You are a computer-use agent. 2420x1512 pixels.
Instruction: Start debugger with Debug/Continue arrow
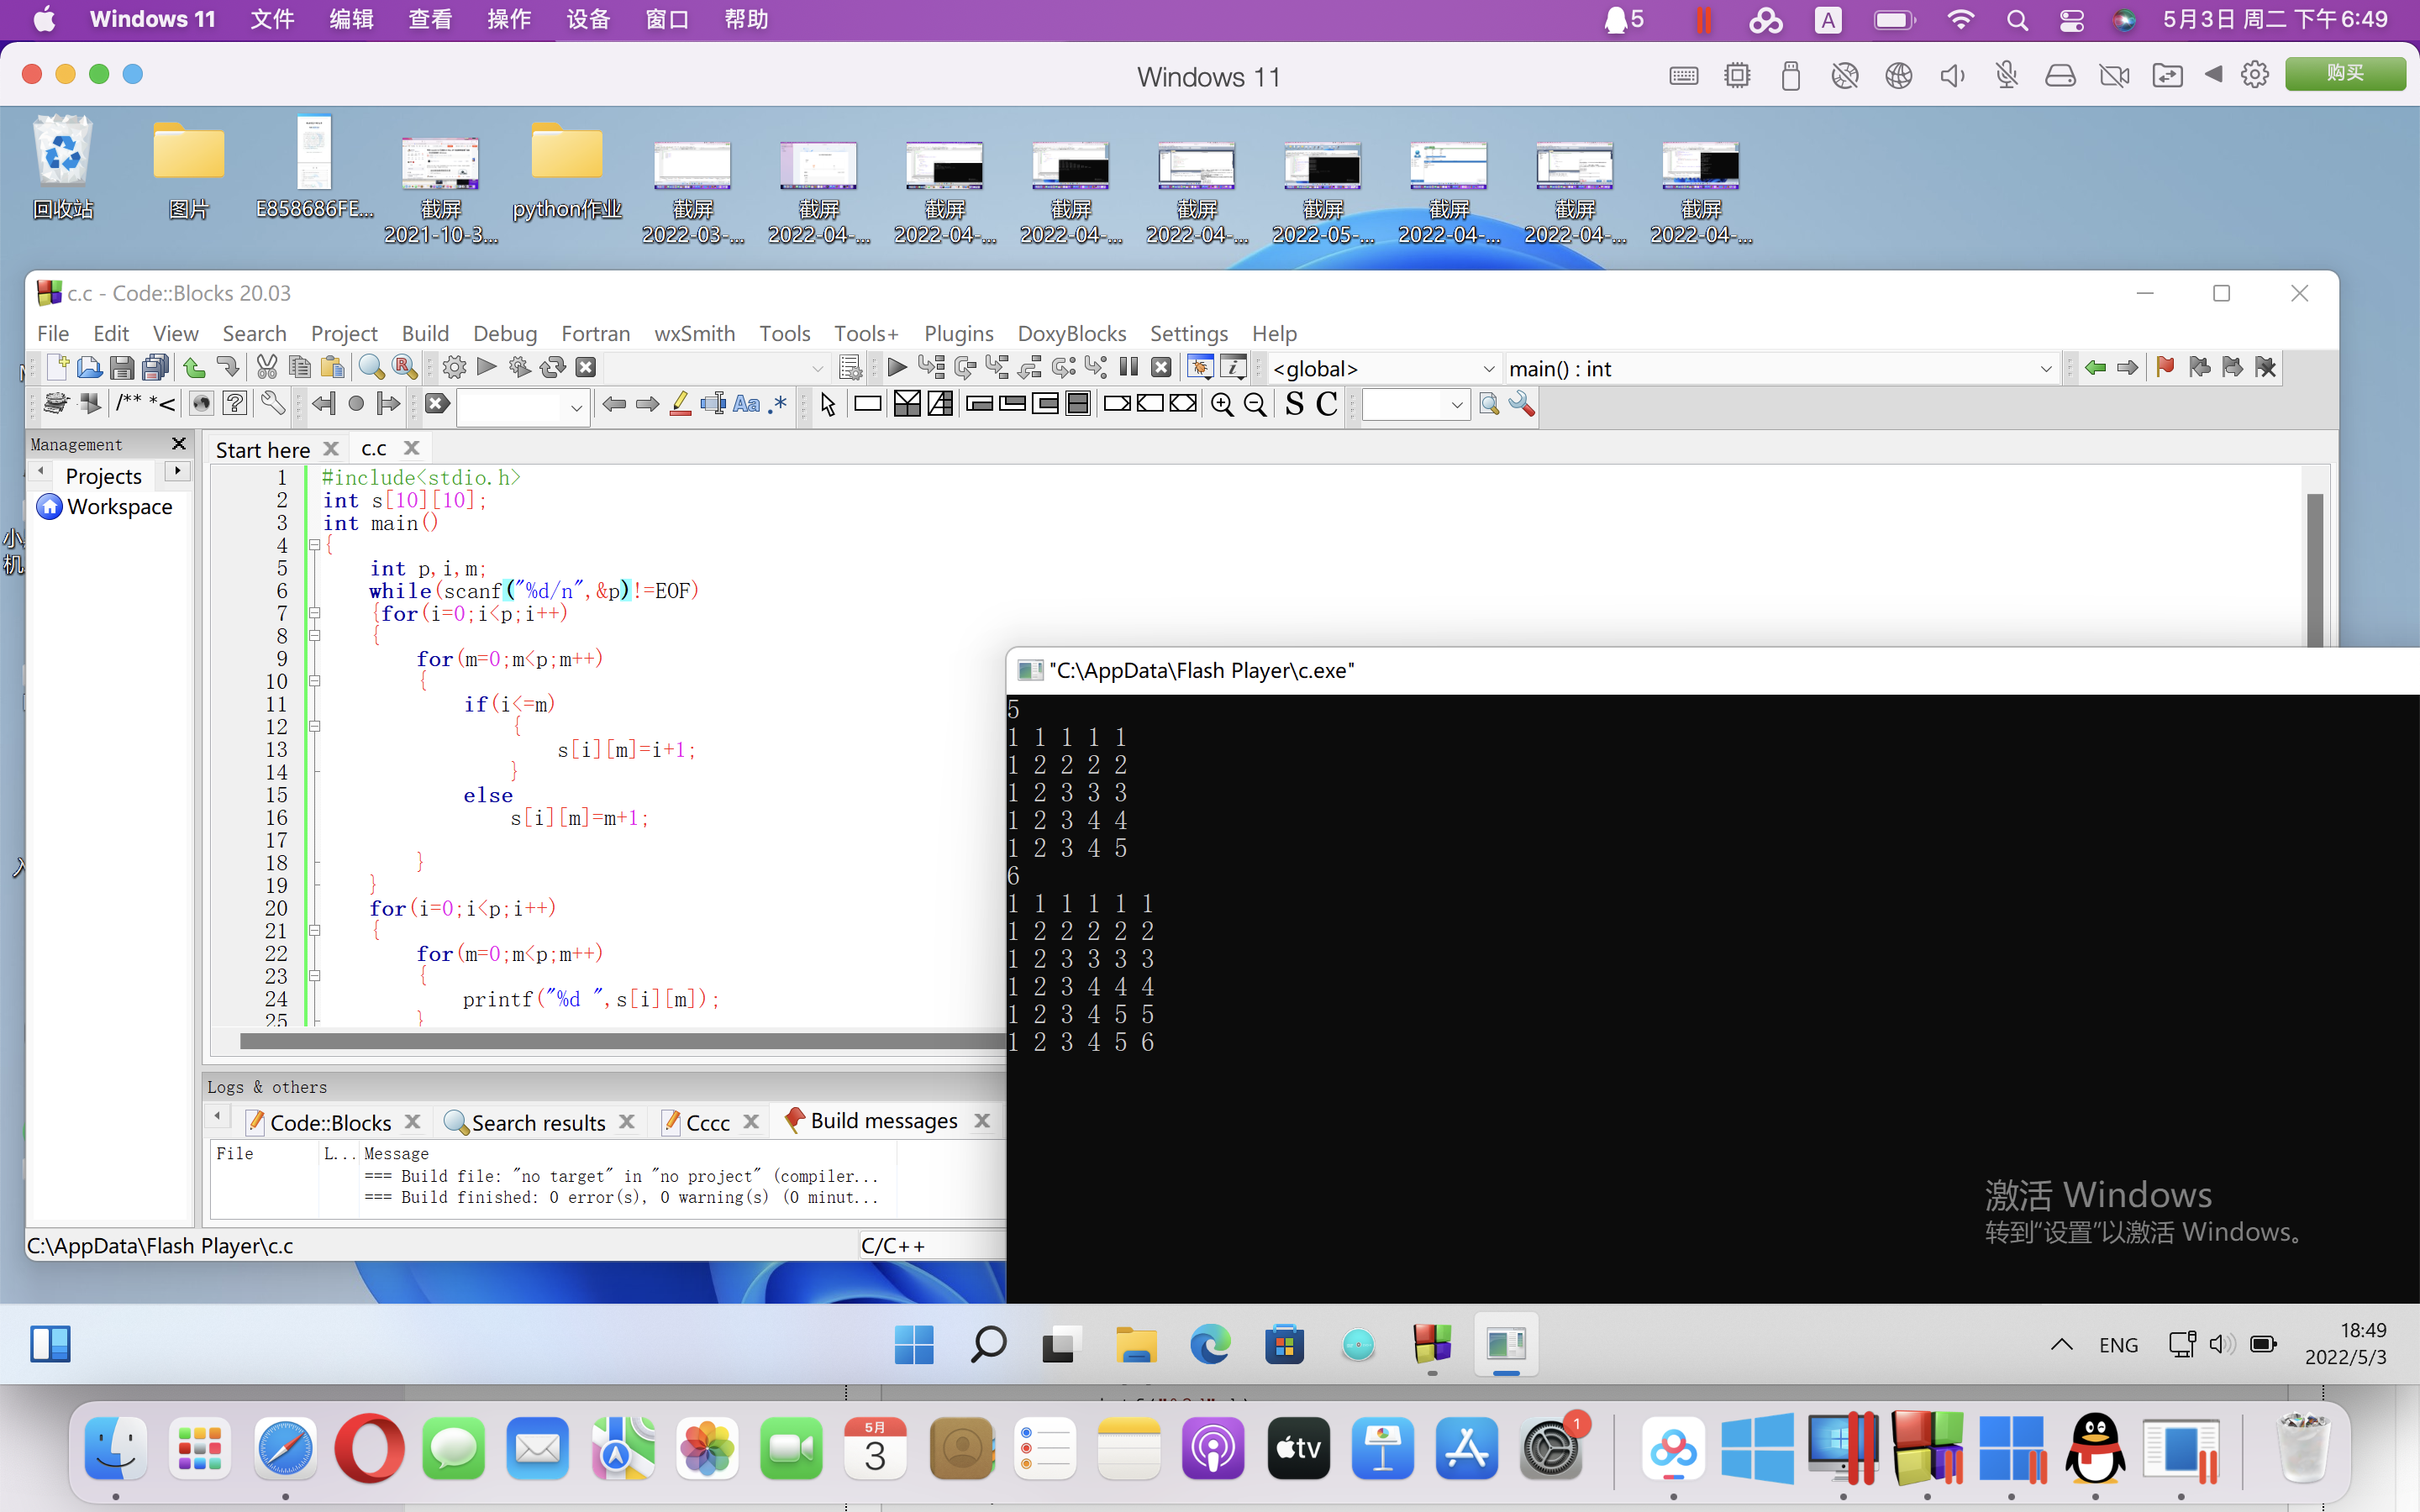897,367
